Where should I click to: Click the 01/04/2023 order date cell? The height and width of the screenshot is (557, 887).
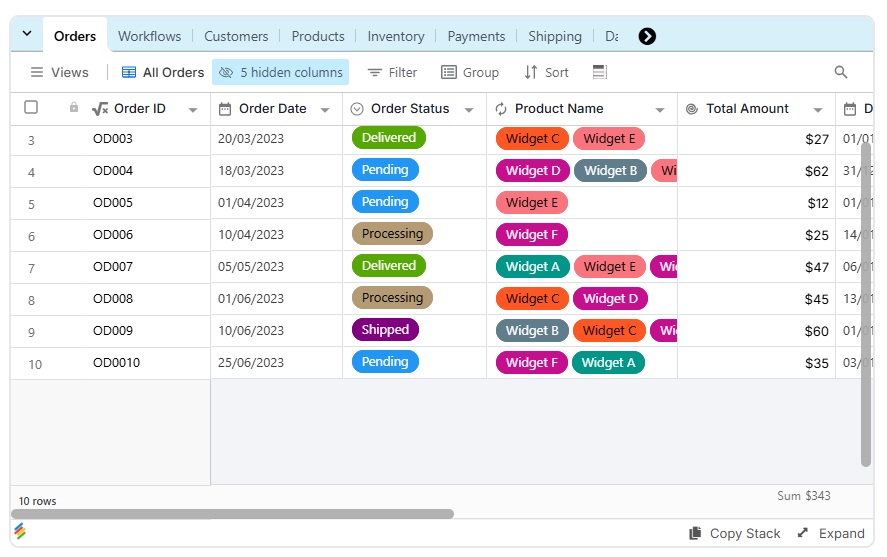pyautogui.click(x=251, y=202)
